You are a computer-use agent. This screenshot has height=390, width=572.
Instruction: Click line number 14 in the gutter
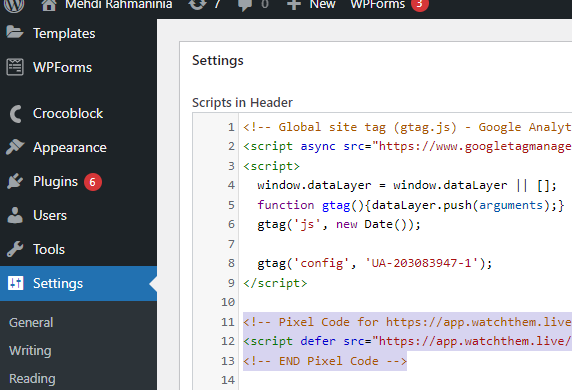[x=228, y=380]
